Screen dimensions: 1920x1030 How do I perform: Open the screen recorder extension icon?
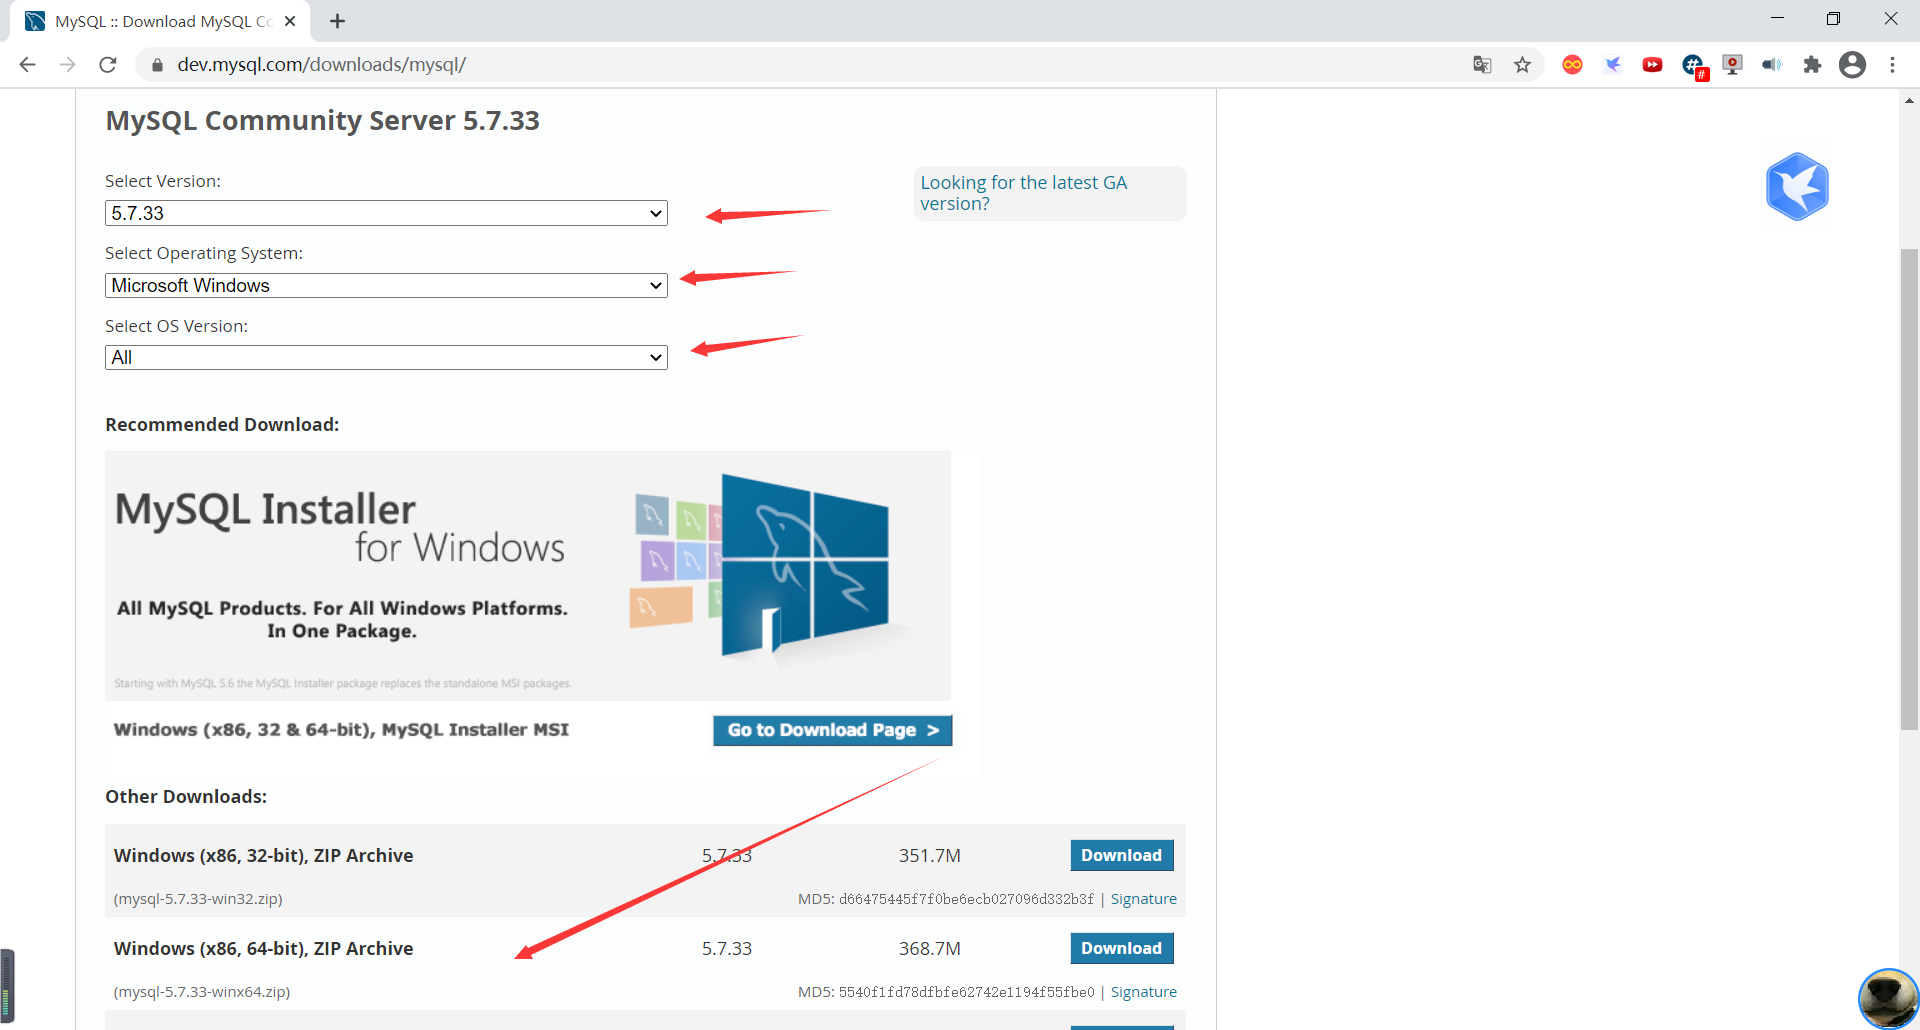pyautogui.click(x=1732, y=65)
